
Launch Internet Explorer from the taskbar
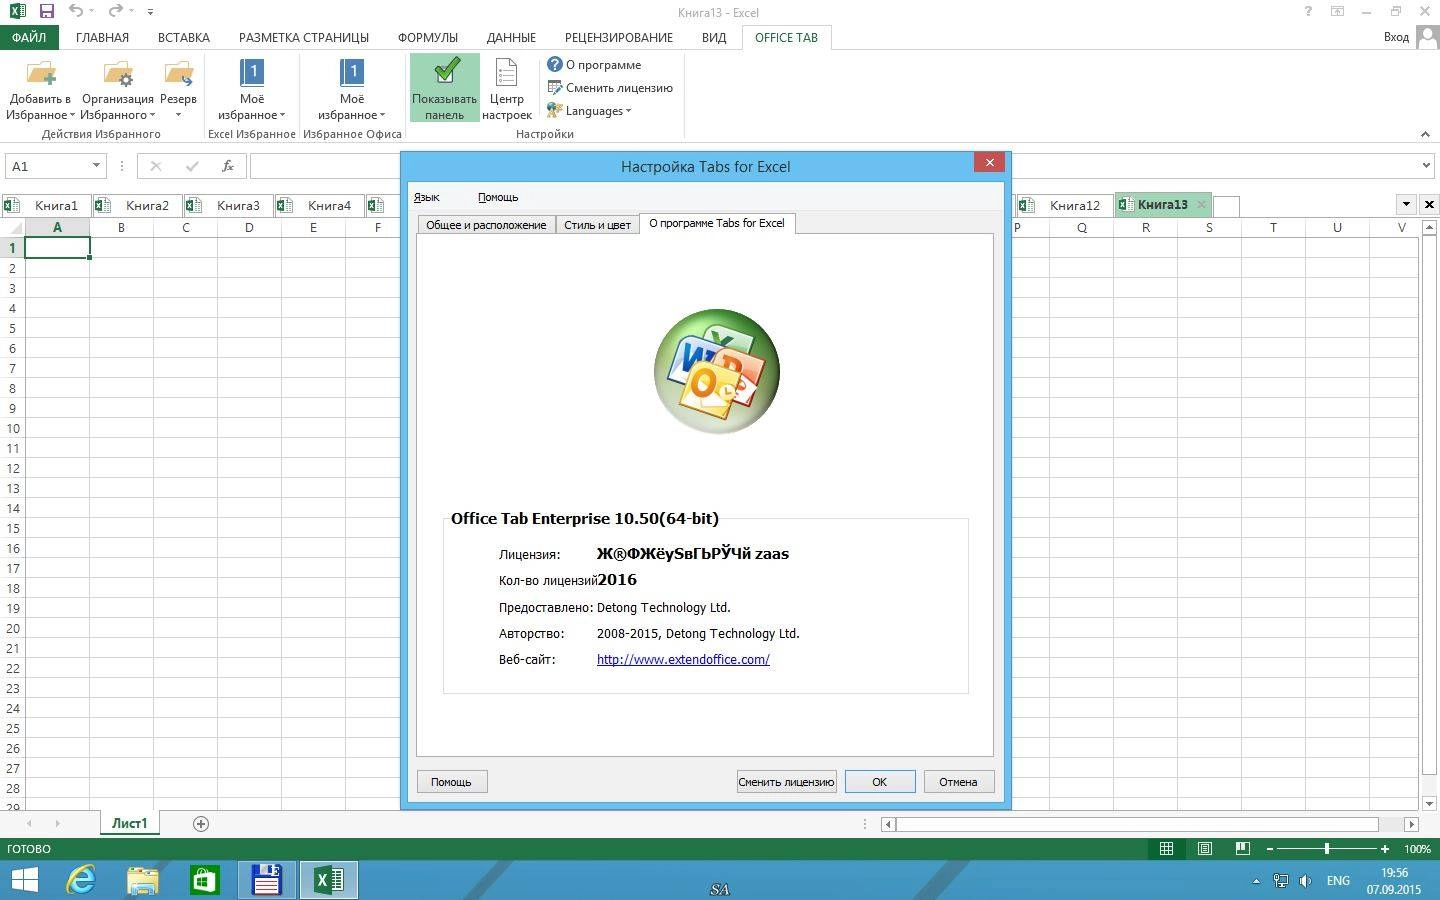81,880
